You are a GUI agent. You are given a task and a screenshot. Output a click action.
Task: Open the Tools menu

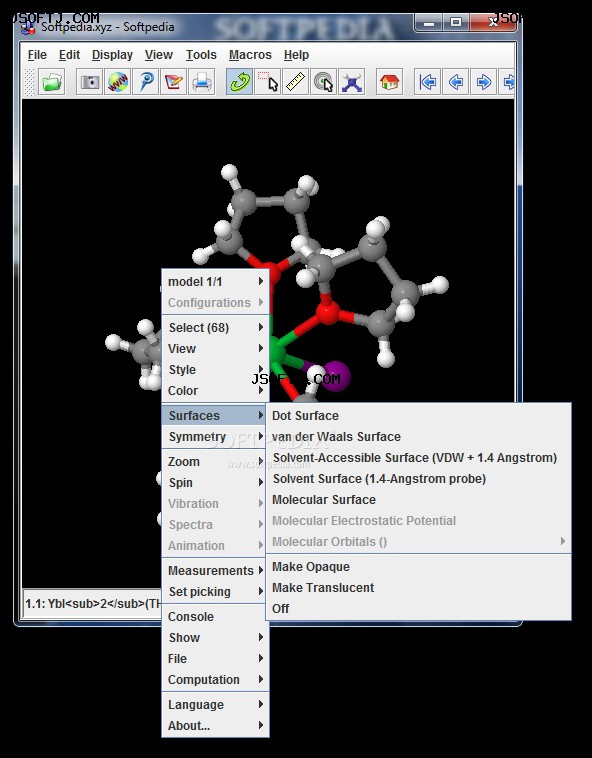[x=201, y=55]
